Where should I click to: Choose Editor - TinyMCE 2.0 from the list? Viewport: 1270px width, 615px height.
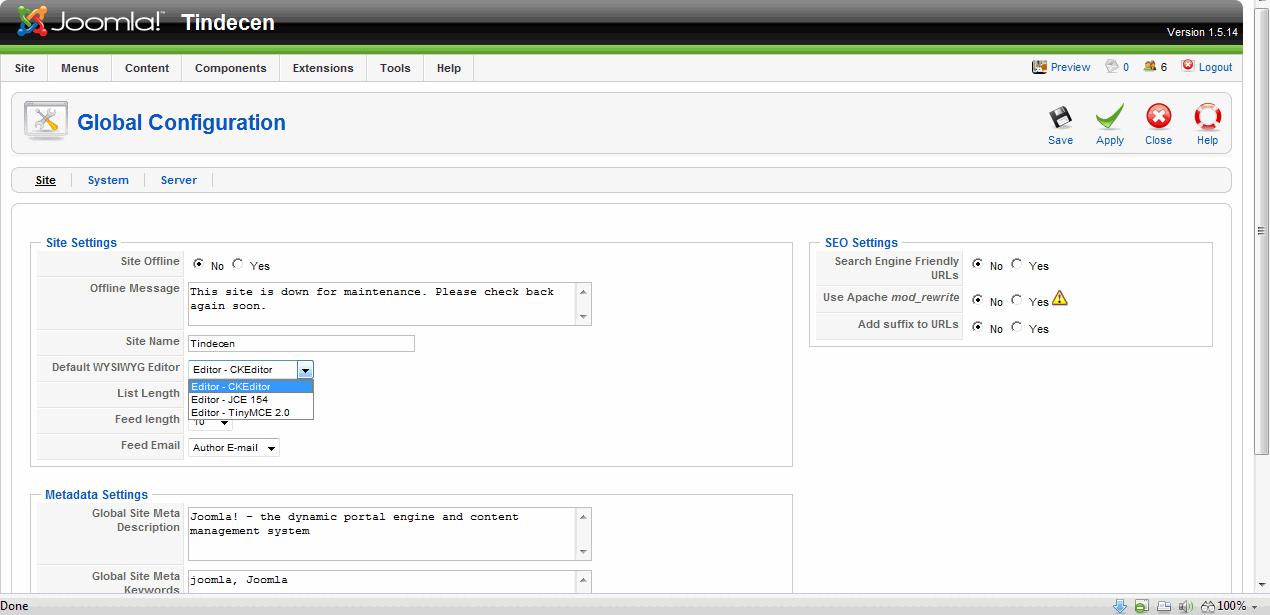coord(251,412)
